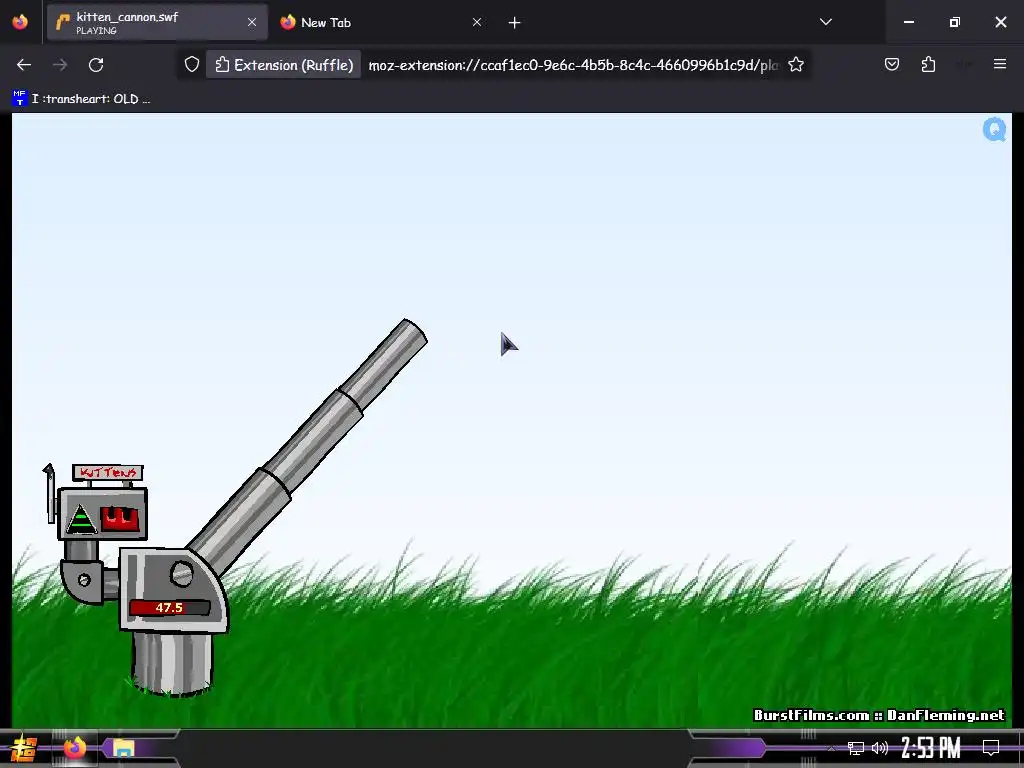
Task: Bookmark this page with the star
Action: point(795,65)
